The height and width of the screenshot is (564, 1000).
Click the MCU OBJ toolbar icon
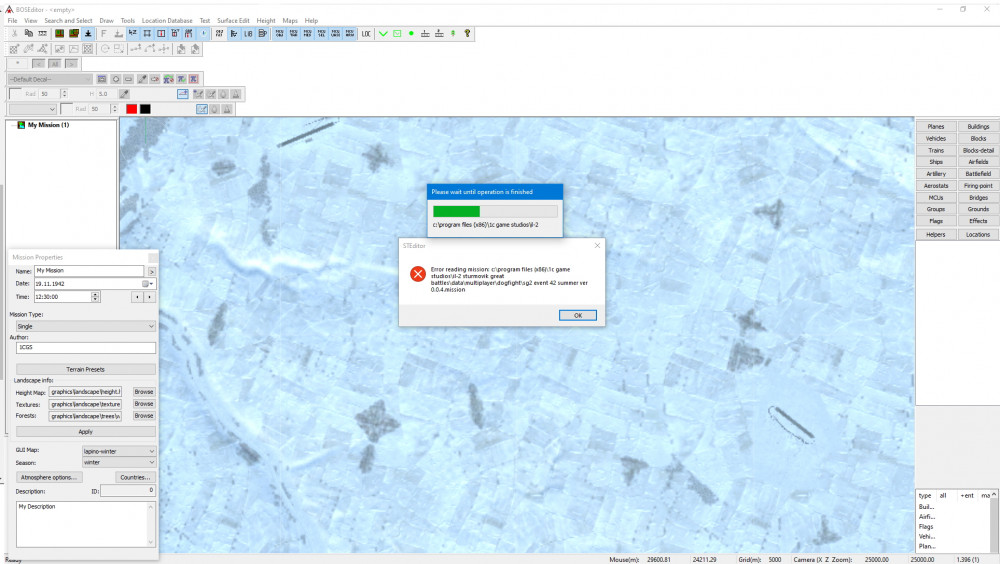click(279, 34)
